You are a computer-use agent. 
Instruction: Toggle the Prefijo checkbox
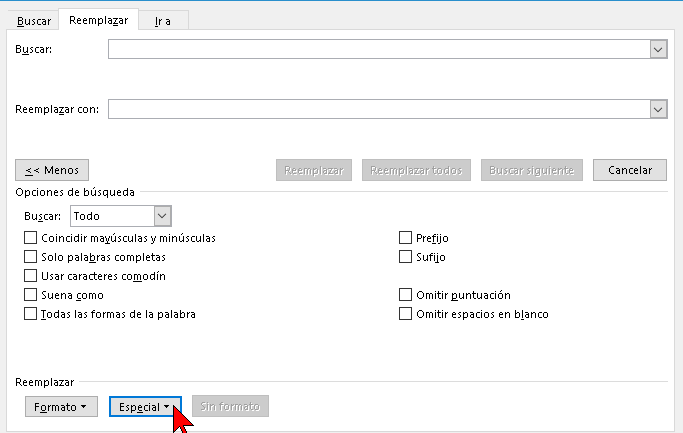405,238
